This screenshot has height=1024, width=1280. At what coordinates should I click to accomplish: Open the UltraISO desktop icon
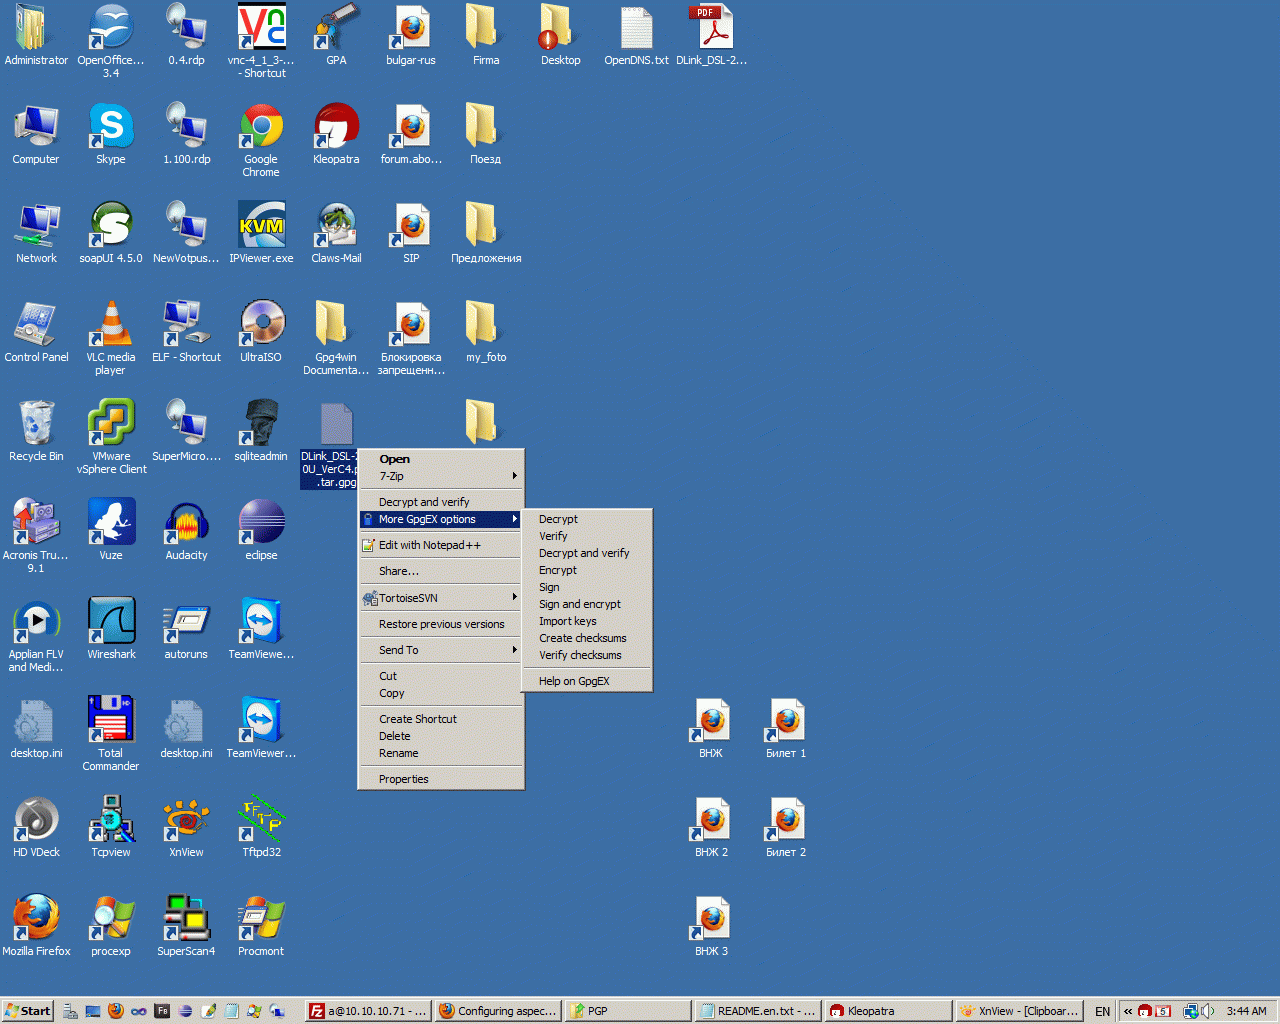click(x=261, y=332)
